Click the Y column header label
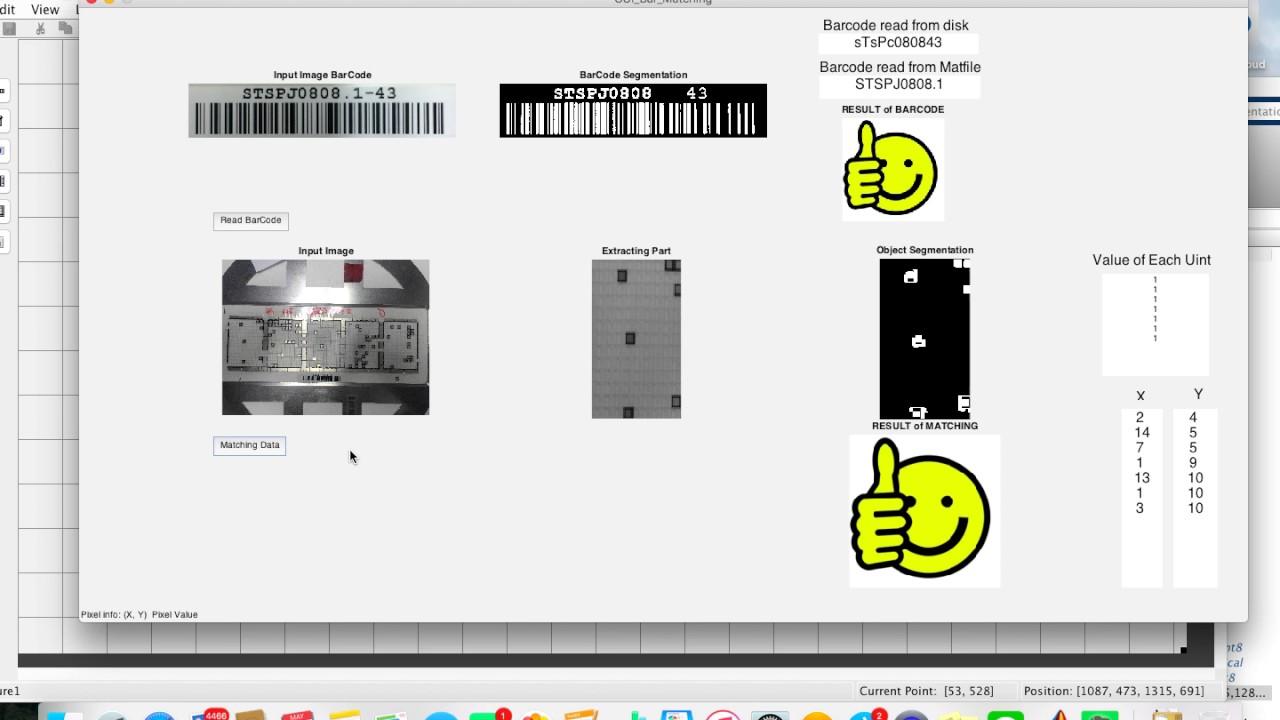Image resolution: width=1280 pixels, height=720 pixels. (1198, 394)
